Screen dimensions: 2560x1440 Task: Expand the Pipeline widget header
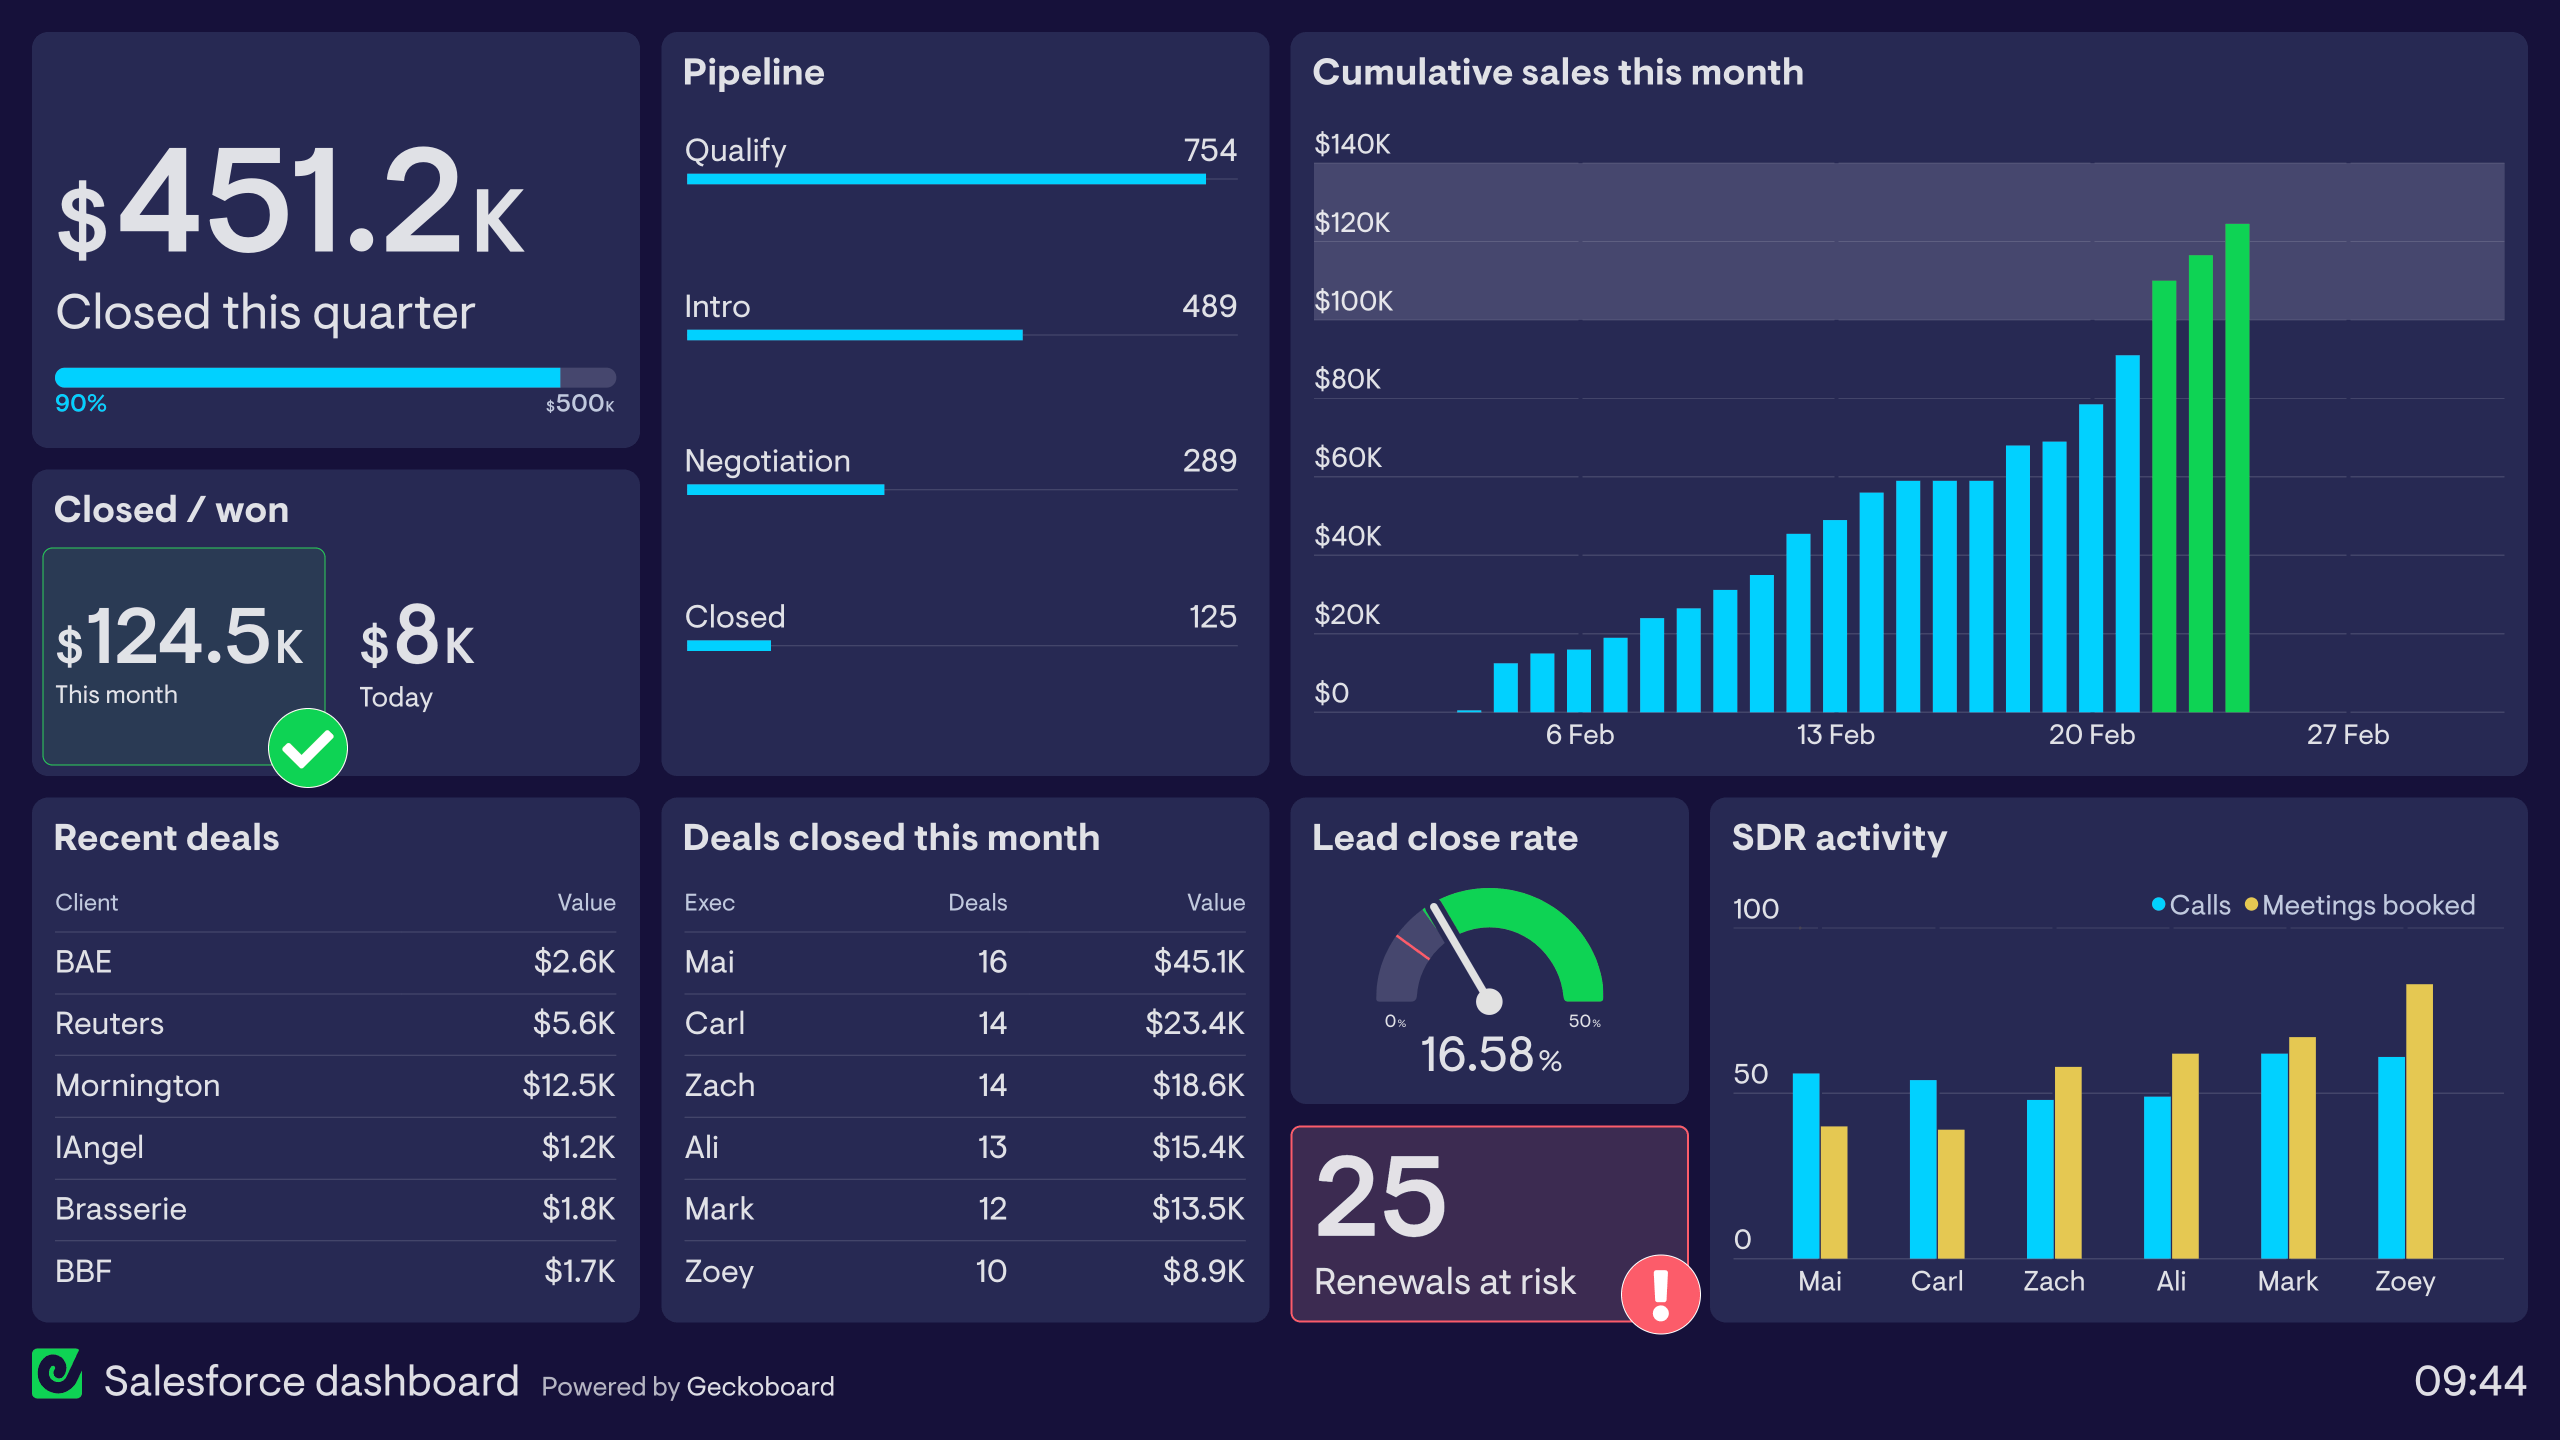pos(753,71)
